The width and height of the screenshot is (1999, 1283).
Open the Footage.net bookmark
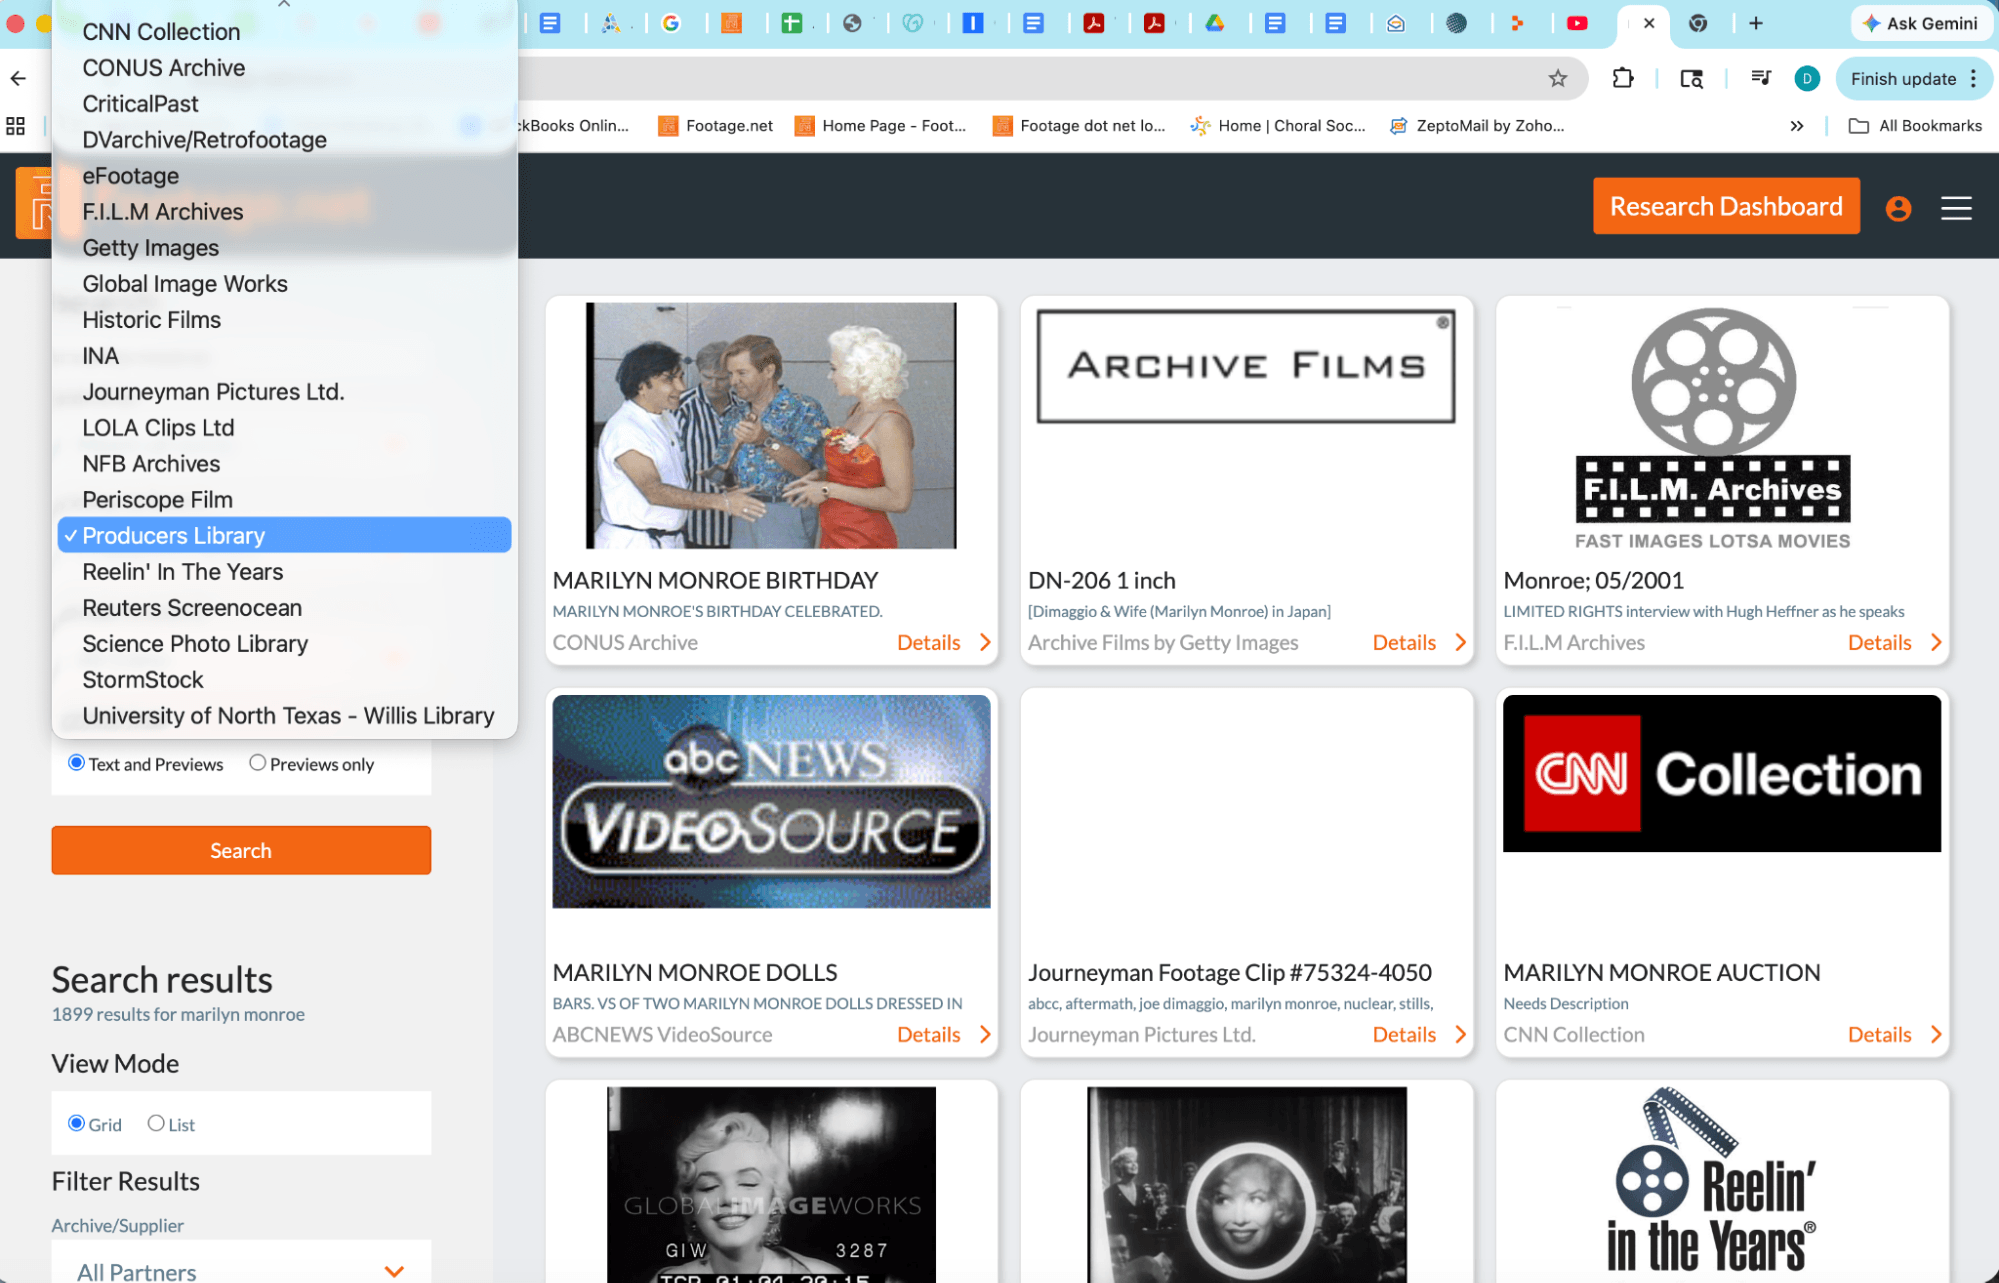[x=716, y=126]
